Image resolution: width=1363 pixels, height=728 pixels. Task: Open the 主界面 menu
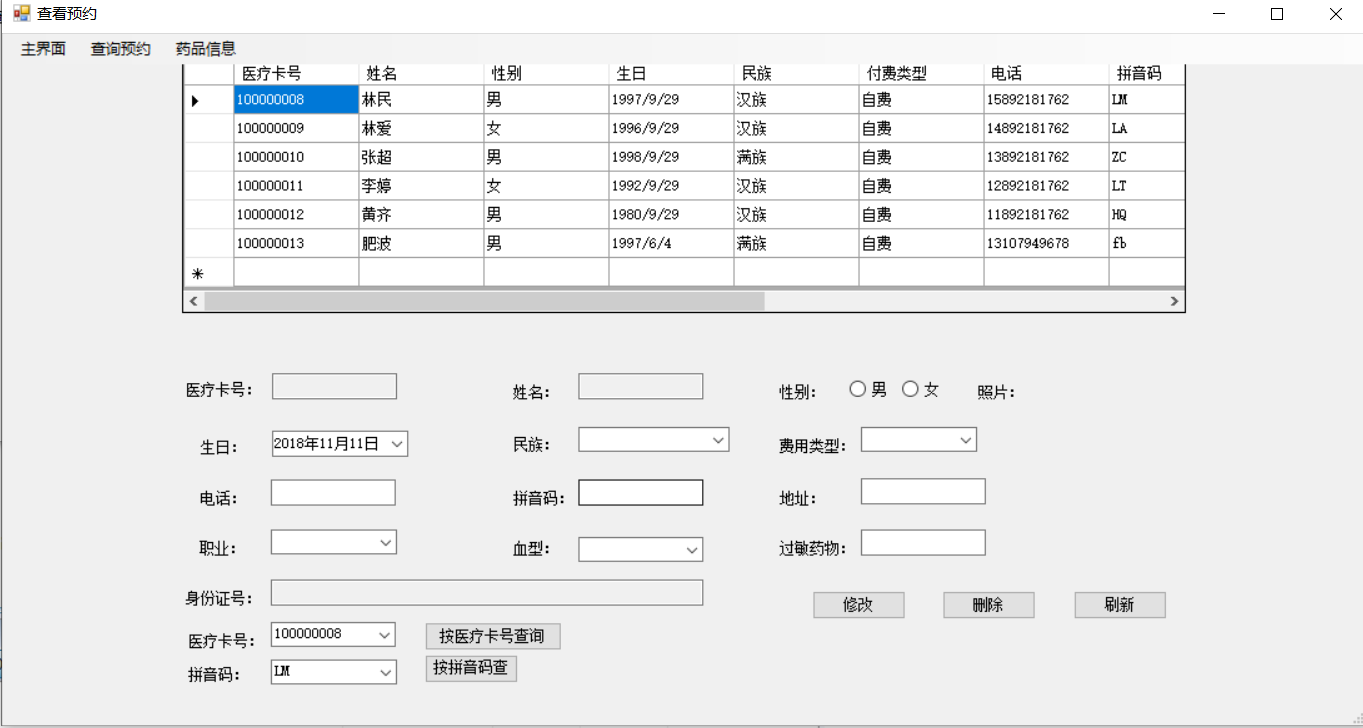(43, 49)
